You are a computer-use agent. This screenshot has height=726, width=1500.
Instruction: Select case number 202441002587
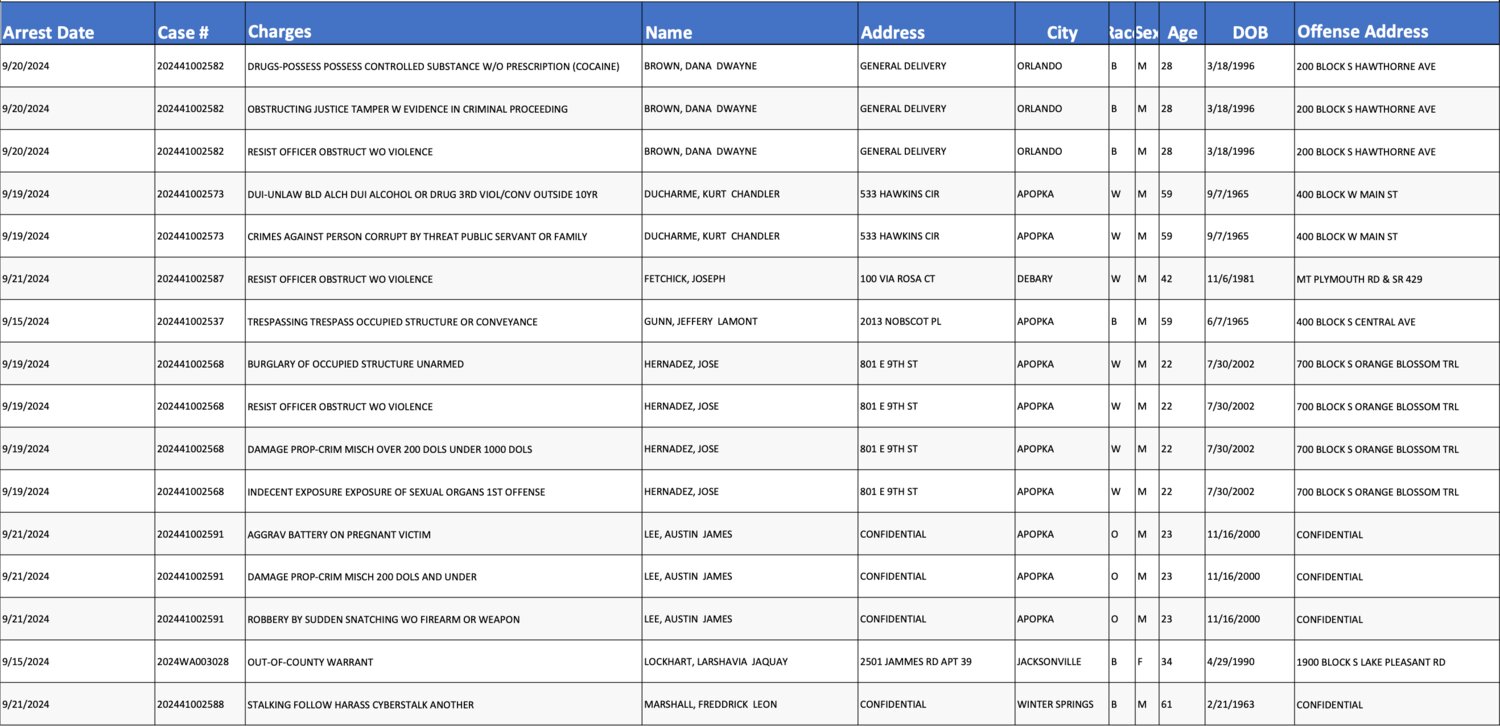pos(200,279)
